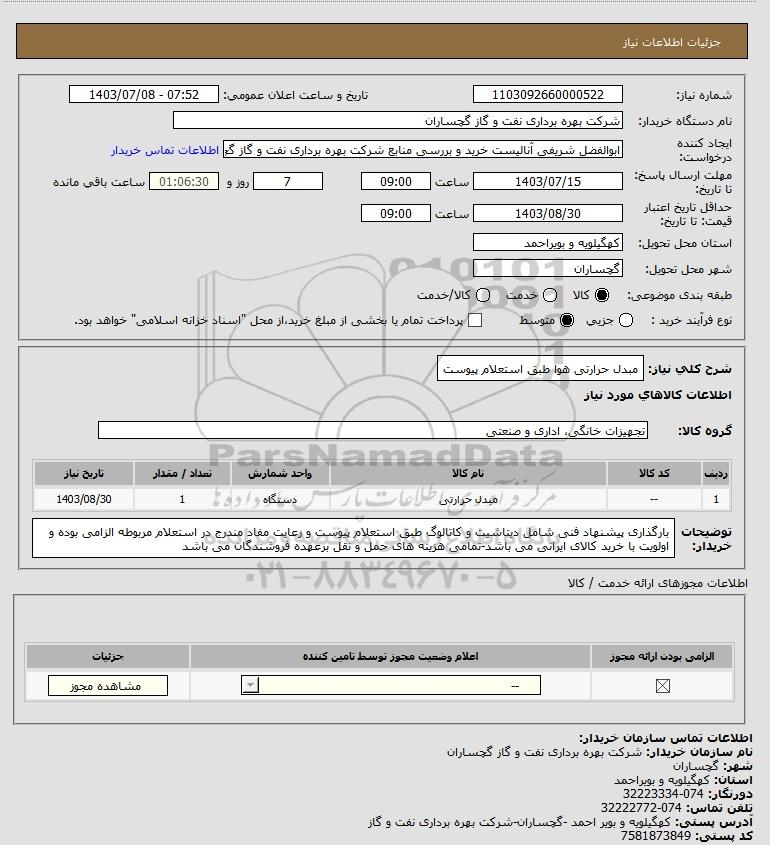
Task: Toggle the mandatory license checkbox
Action: (662, 685)
